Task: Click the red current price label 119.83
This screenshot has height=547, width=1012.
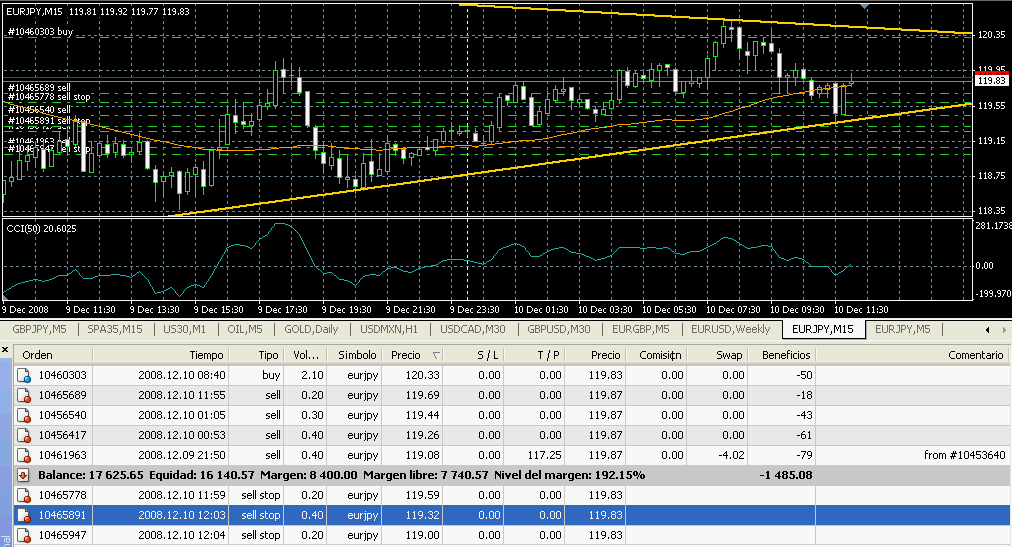Action: (991, 80)
